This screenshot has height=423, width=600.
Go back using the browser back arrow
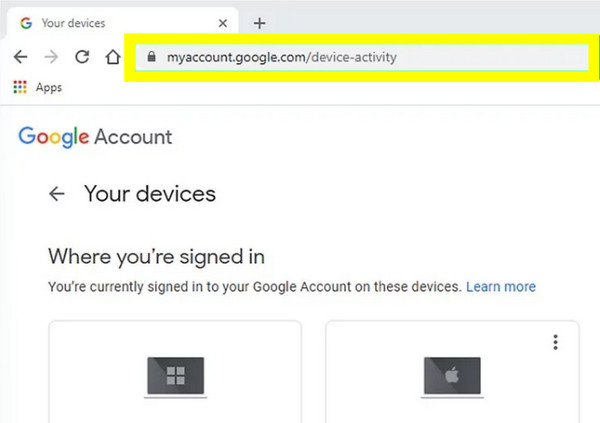coord(20,57)
